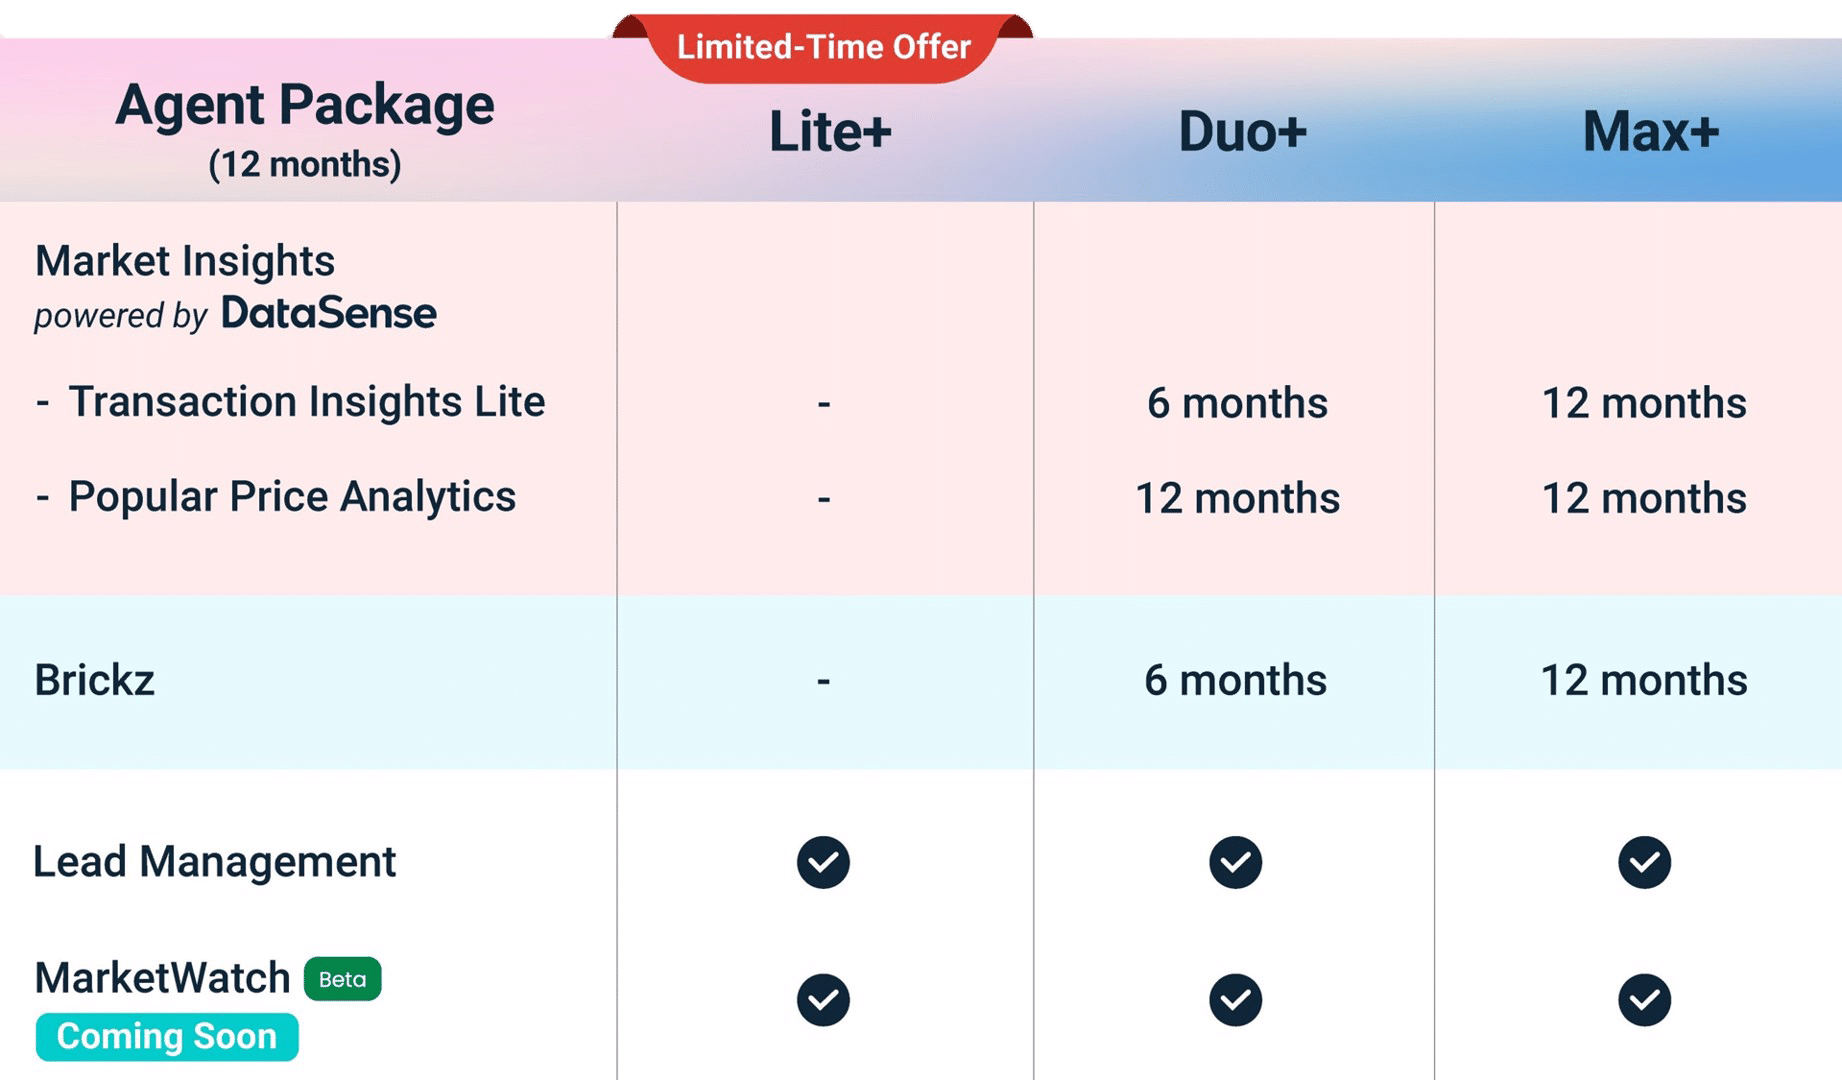The width and height of the screenshot is (1842, 1080).
Task: Click the DataSense logo text
Action: click(x=328, y=314)
